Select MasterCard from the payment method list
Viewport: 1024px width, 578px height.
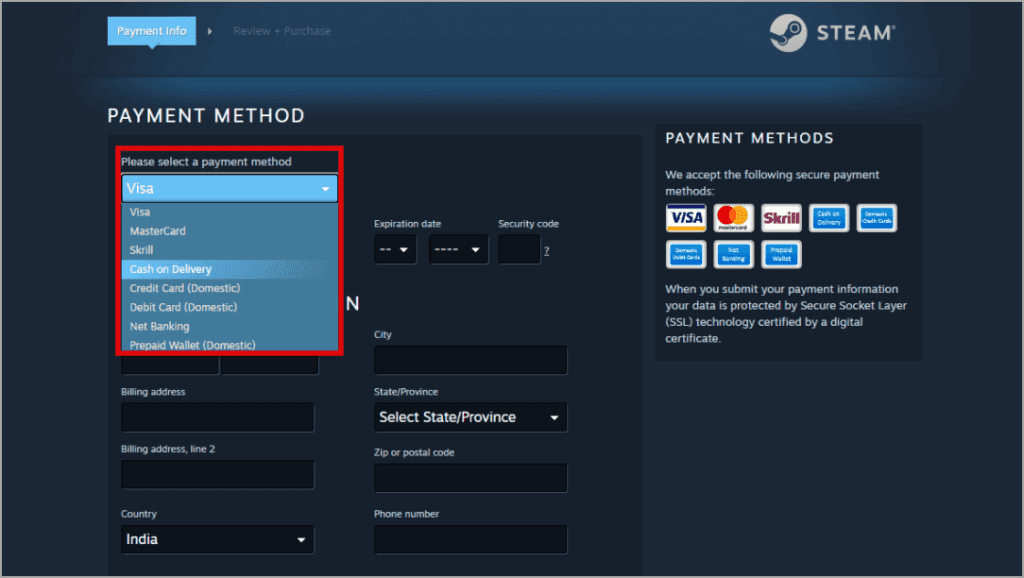(156, 231)
